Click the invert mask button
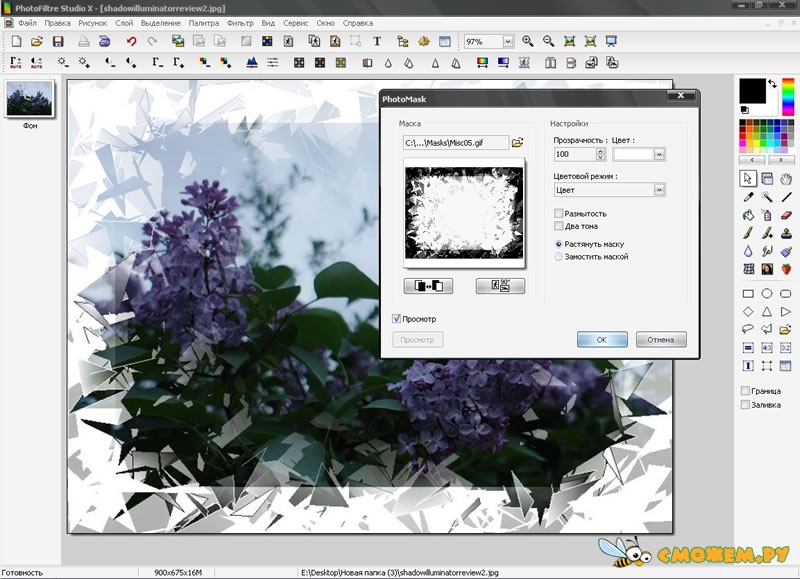The height and width of the screenshot is (579, 800). click(428, 286)
